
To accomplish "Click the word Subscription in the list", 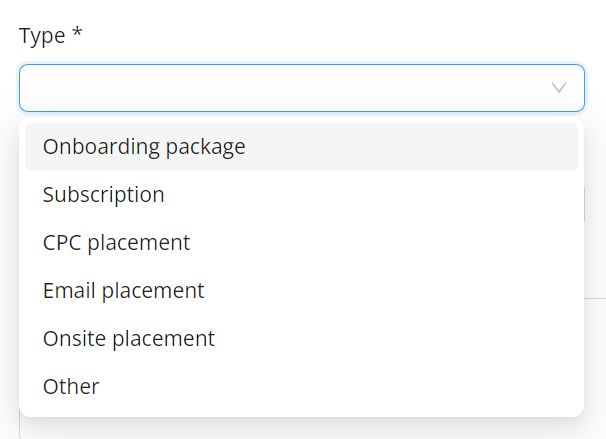I will [104, 195].
